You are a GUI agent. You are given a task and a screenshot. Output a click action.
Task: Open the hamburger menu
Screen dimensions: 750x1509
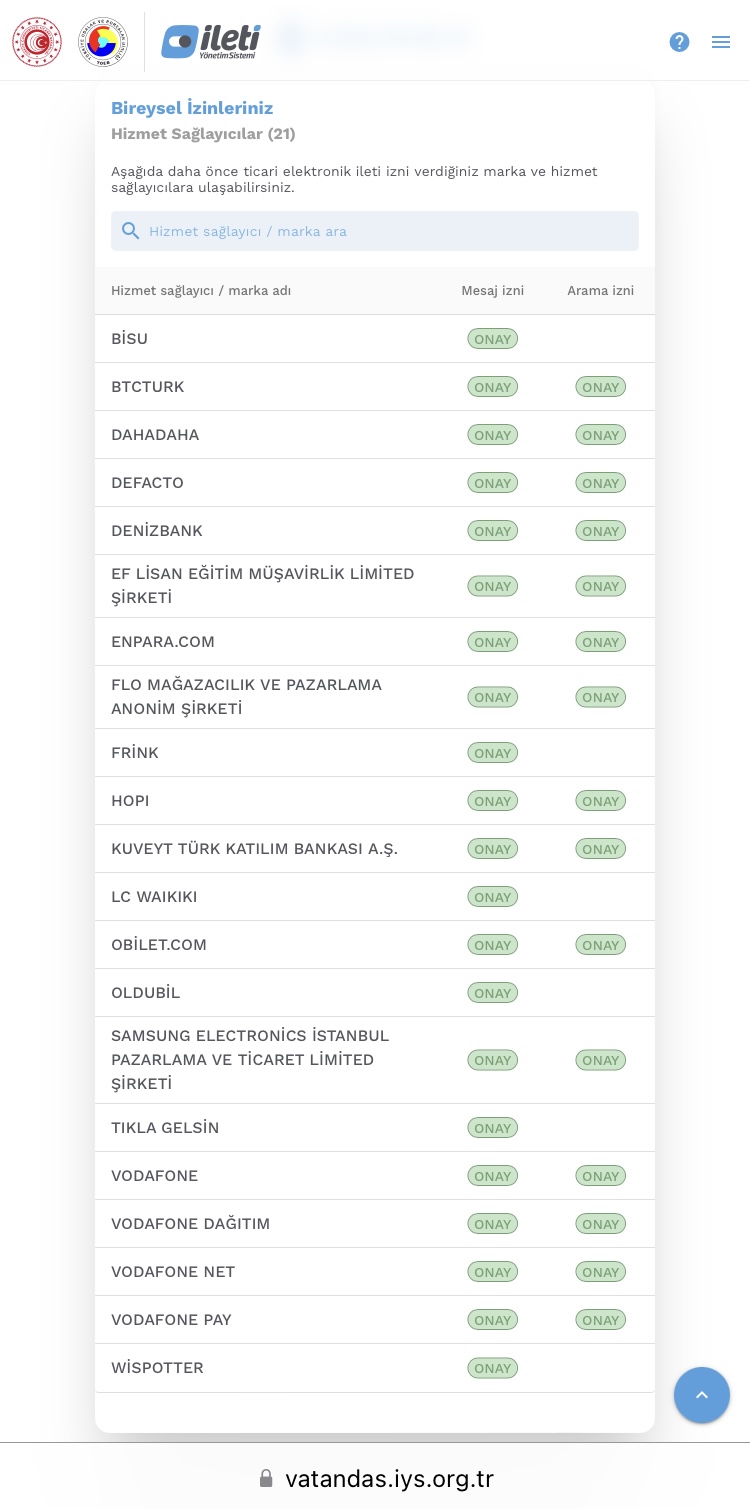(721, 42)
